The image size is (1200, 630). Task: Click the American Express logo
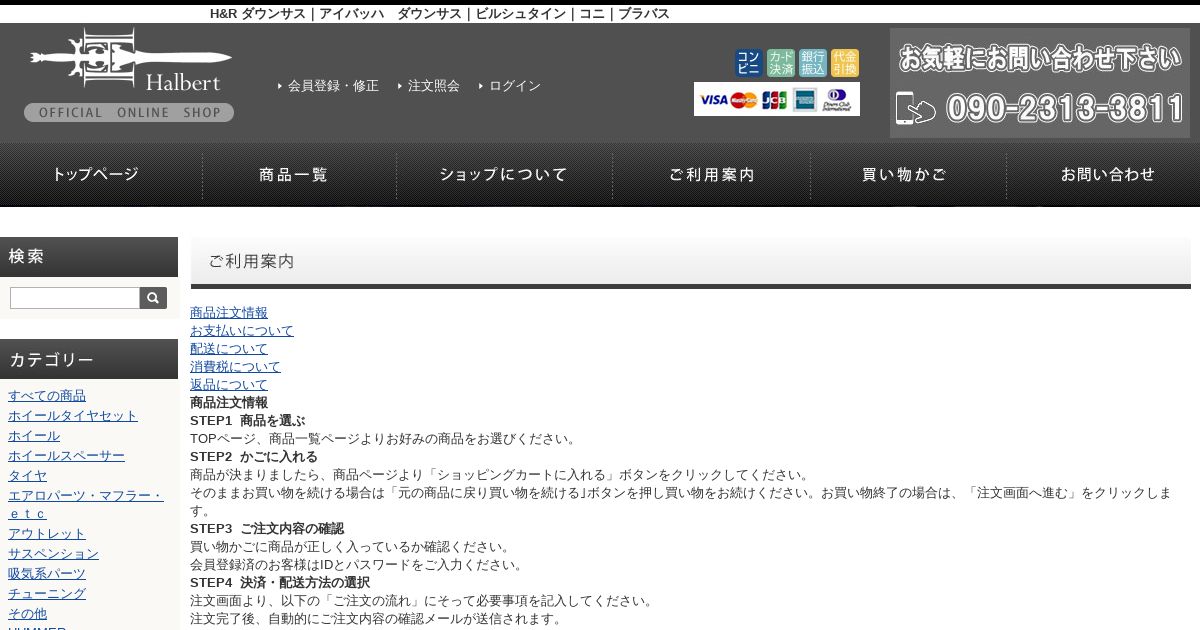pos(805,100)
